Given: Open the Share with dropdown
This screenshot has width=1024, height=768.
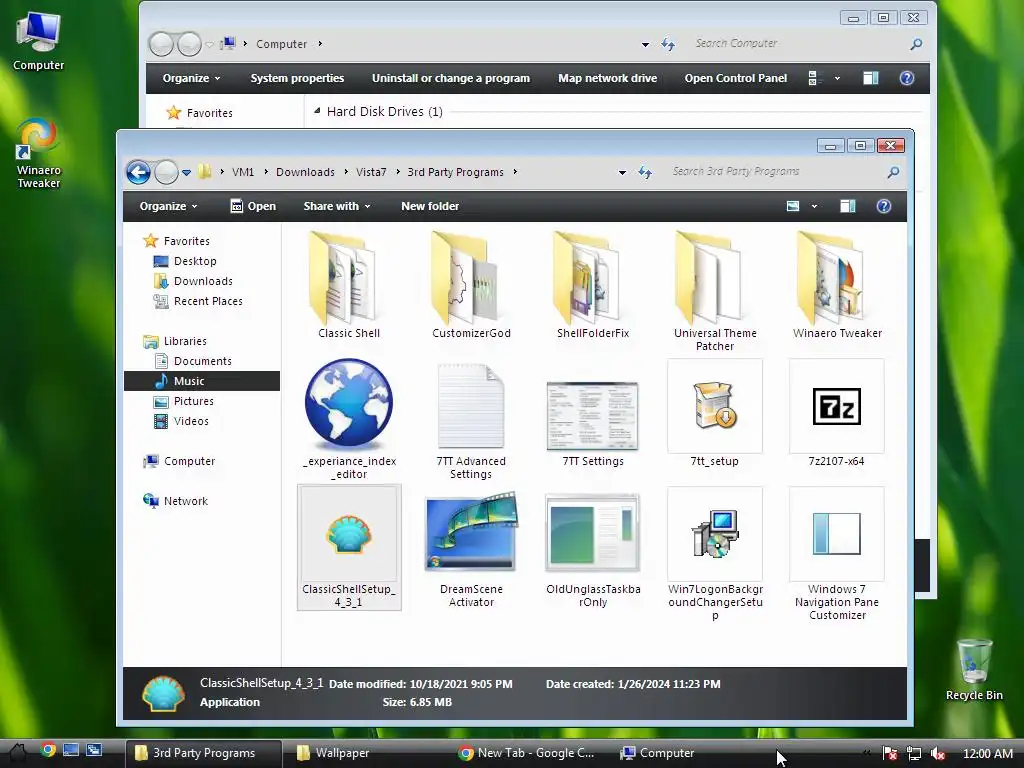Looking at the screenshot, I should point(337,206).
